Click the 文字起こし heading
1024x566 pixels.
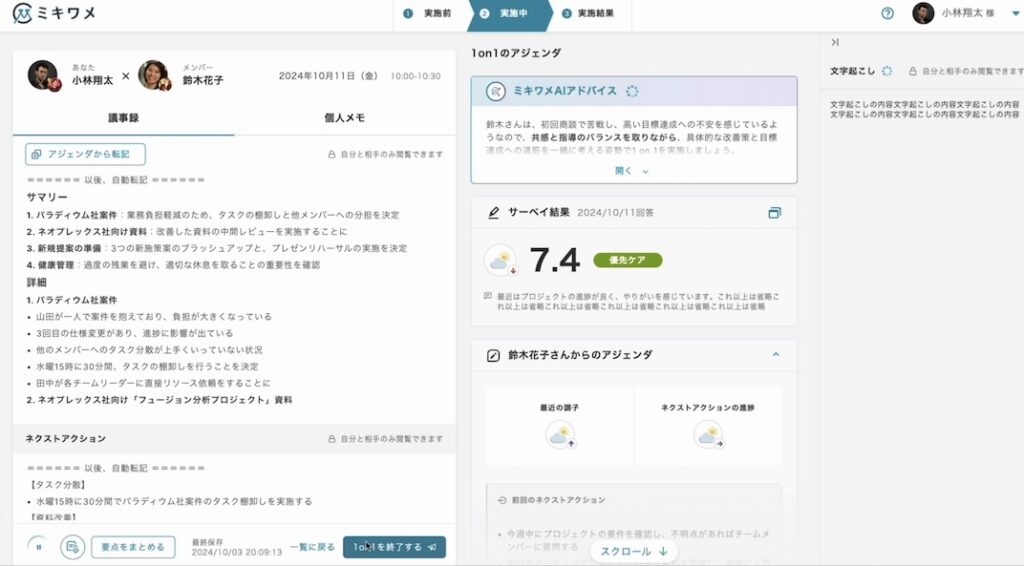(x=852, y=71)
